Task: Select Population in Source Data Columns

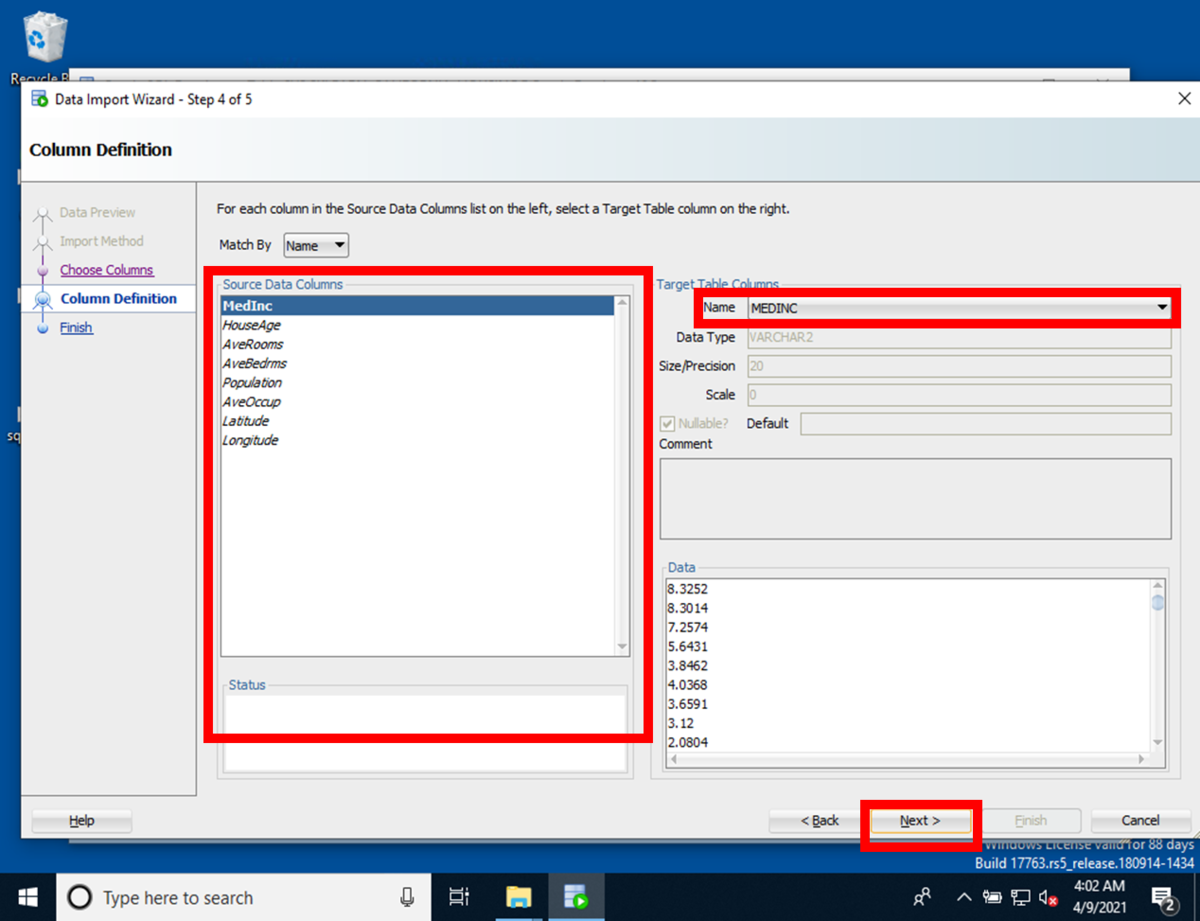Action: tap(417, 382)
